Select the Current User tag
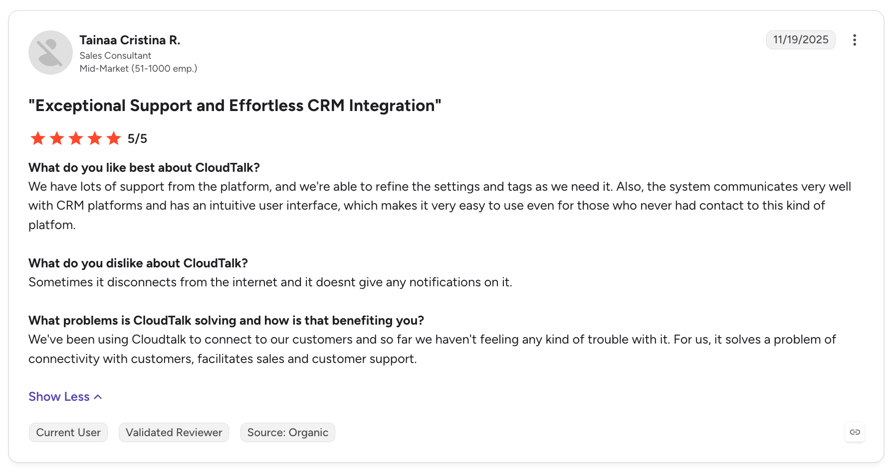894x473 pixels. coord(68,433)
